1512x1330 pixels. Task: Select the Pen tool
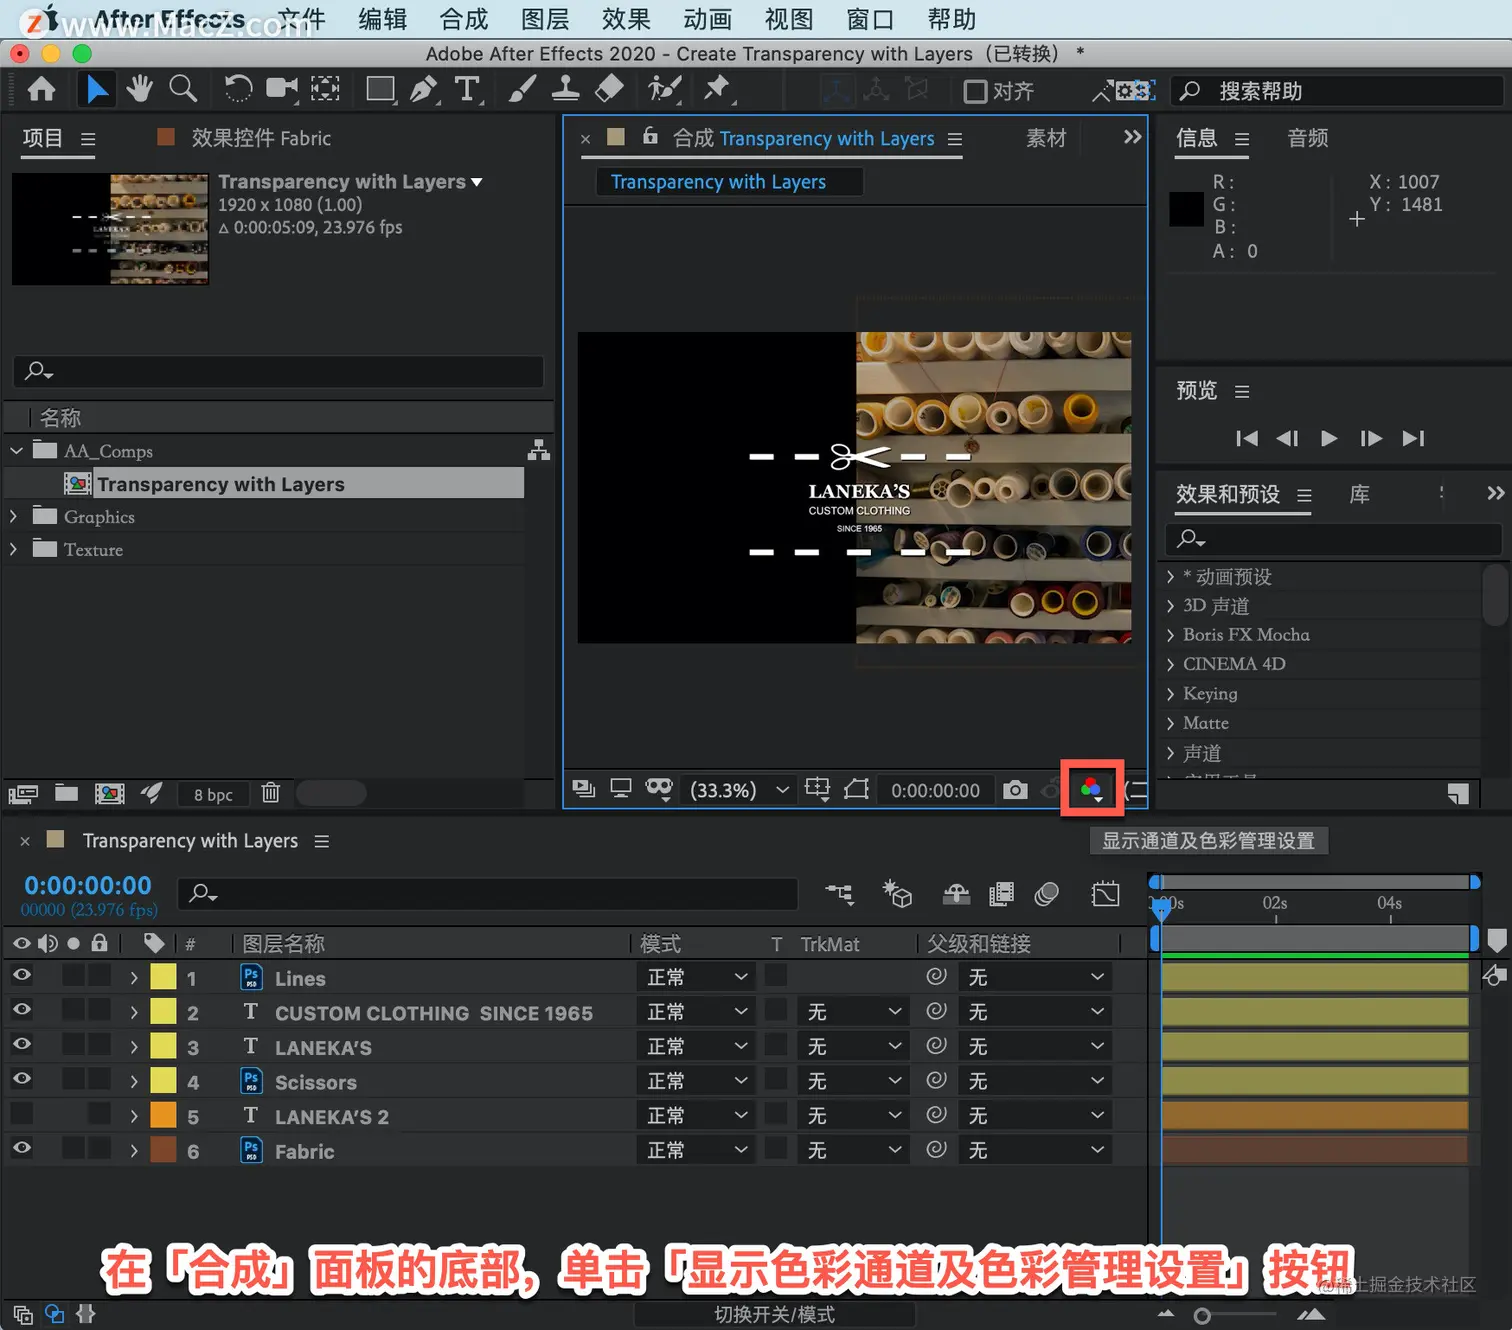[424, 90]
